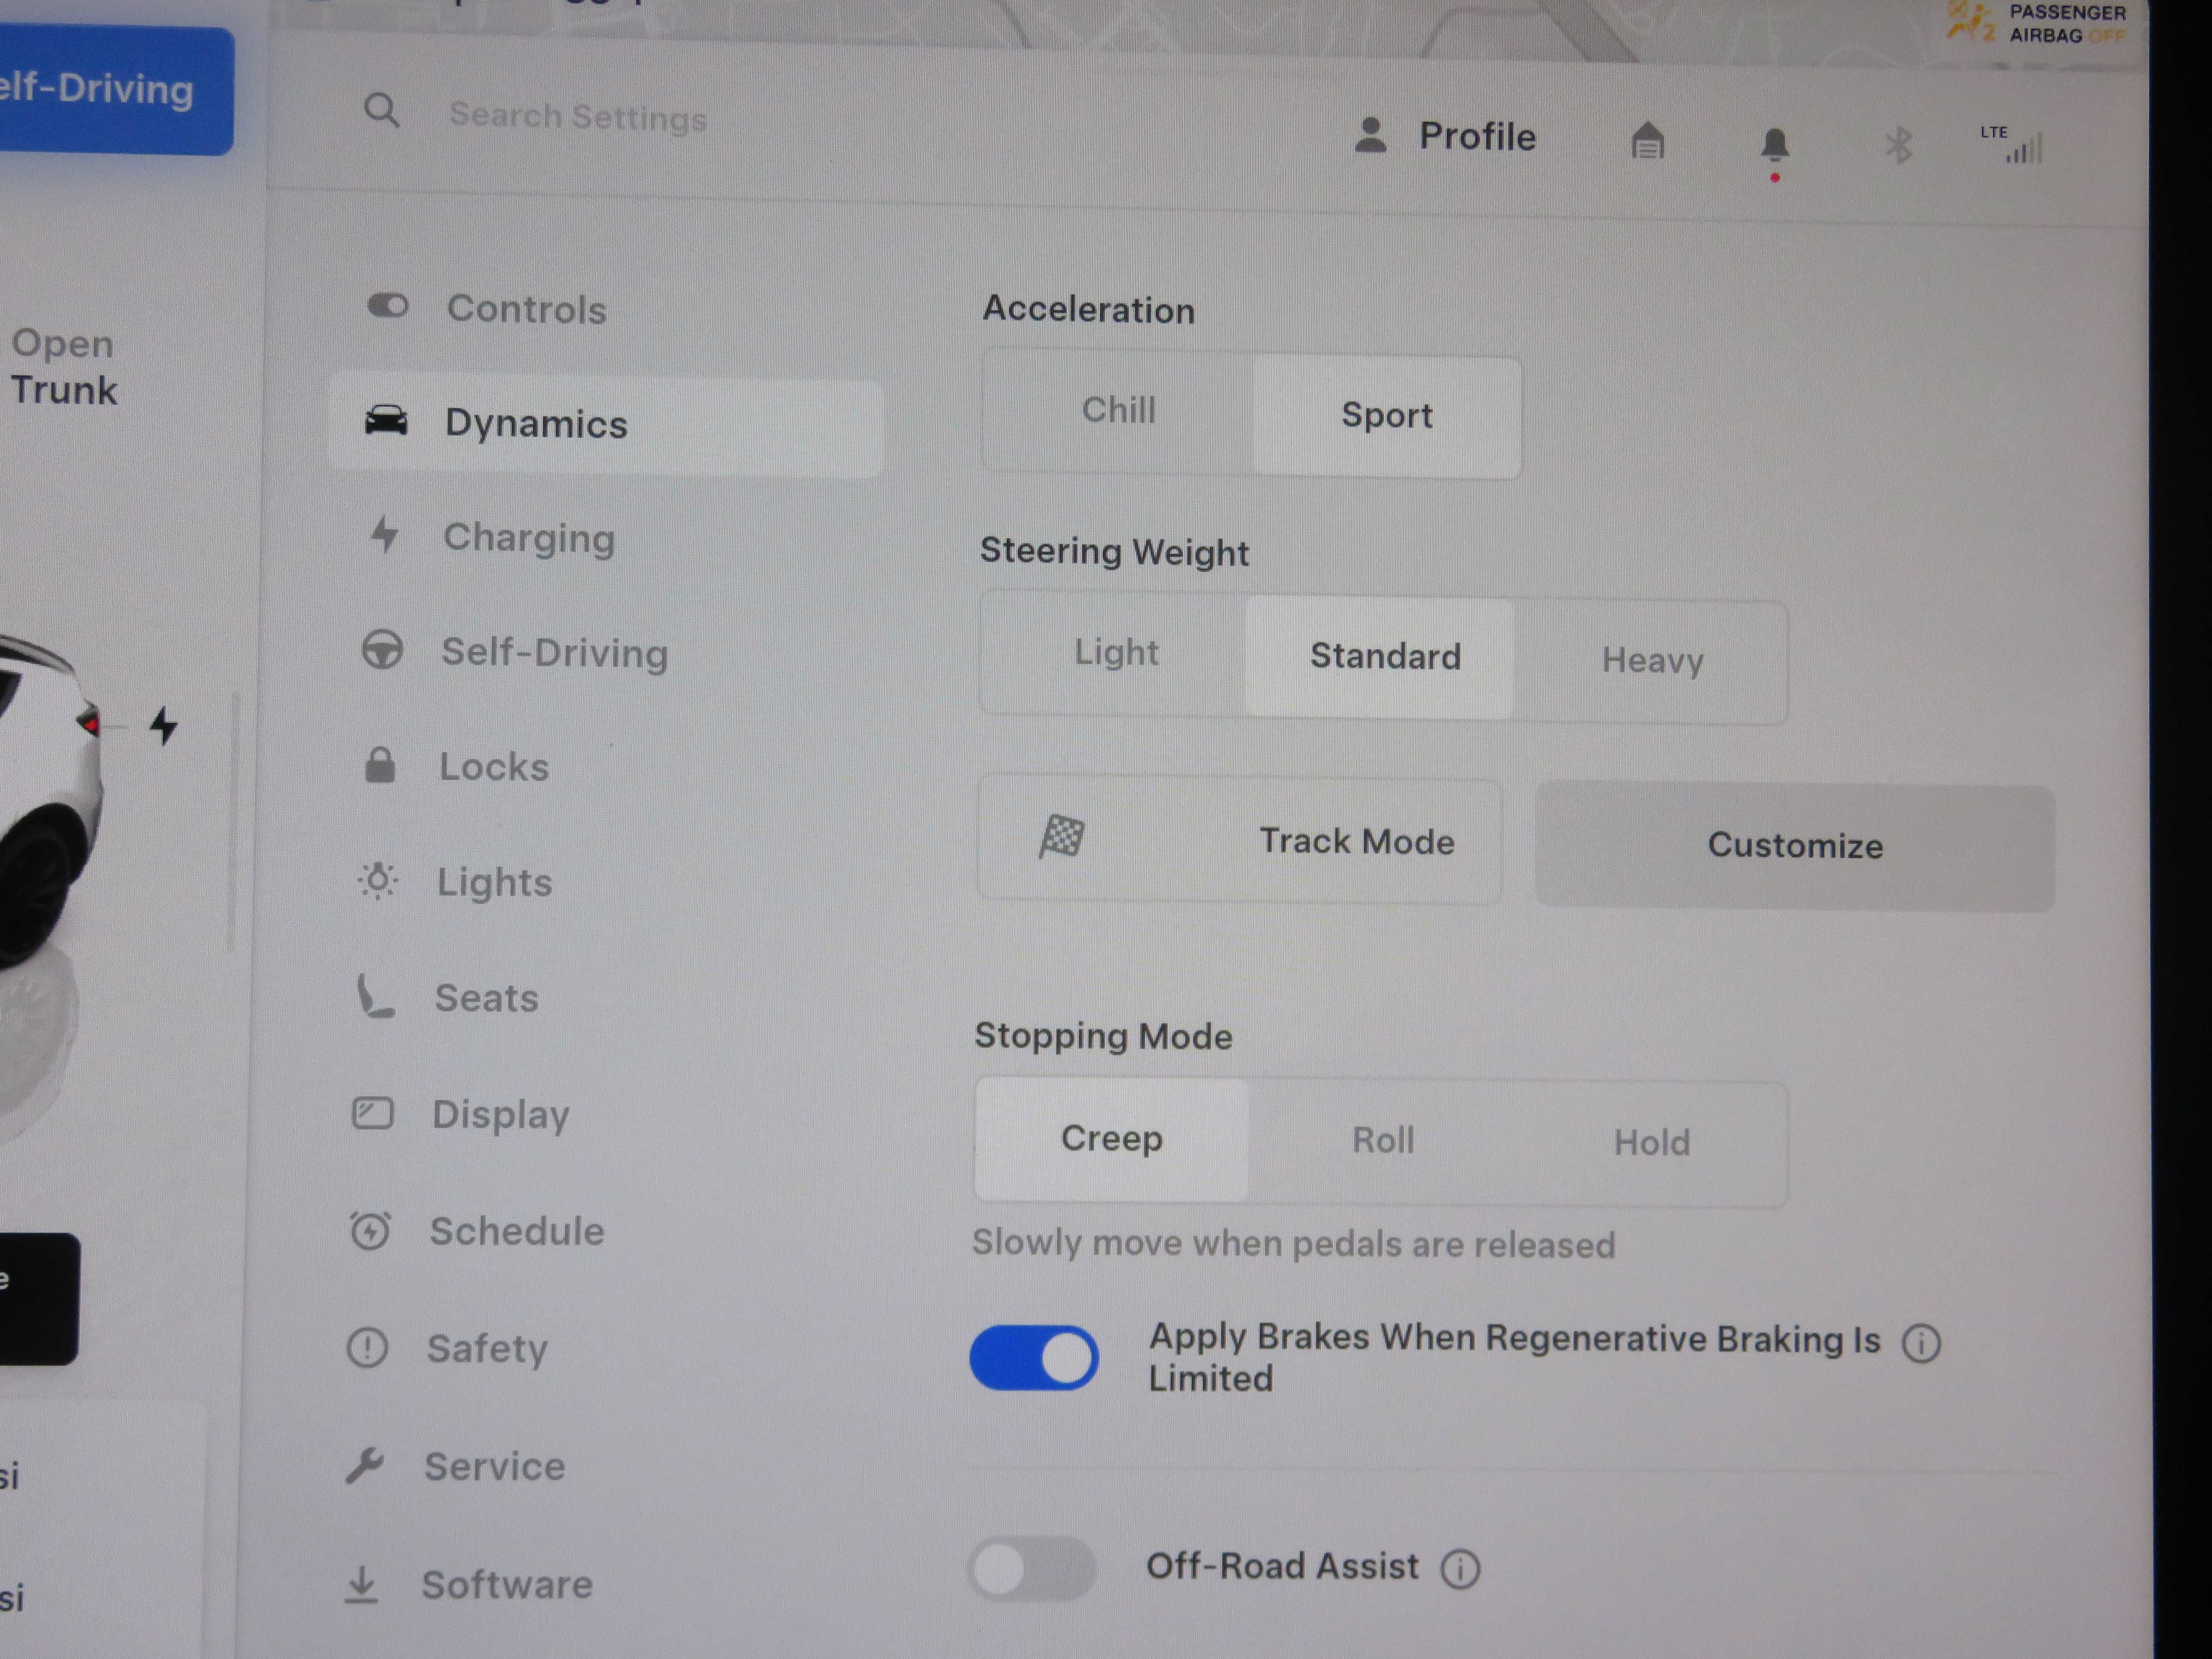Set steering weight to Heavy
The width and height of the screenshot is (2212, 1659).
click(1651, 661)
